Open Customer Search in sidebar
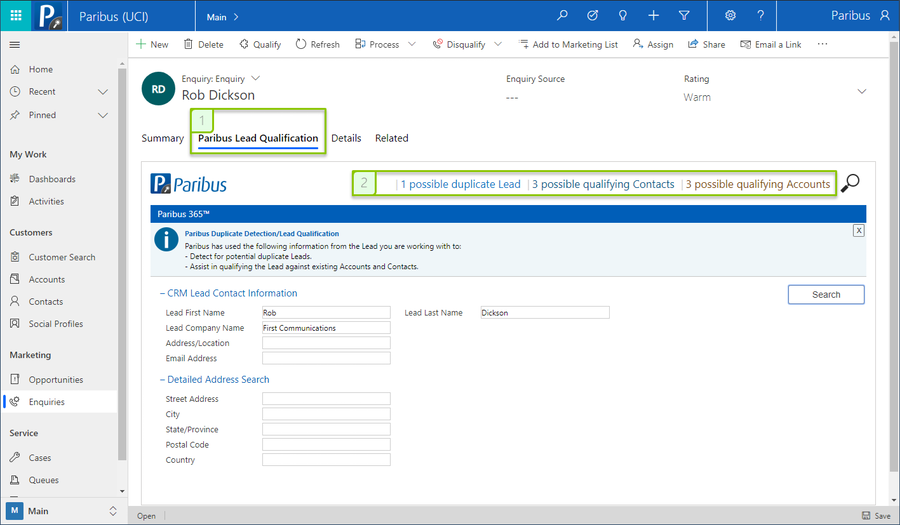Screen dimensions: 900x525 (62, 257)
